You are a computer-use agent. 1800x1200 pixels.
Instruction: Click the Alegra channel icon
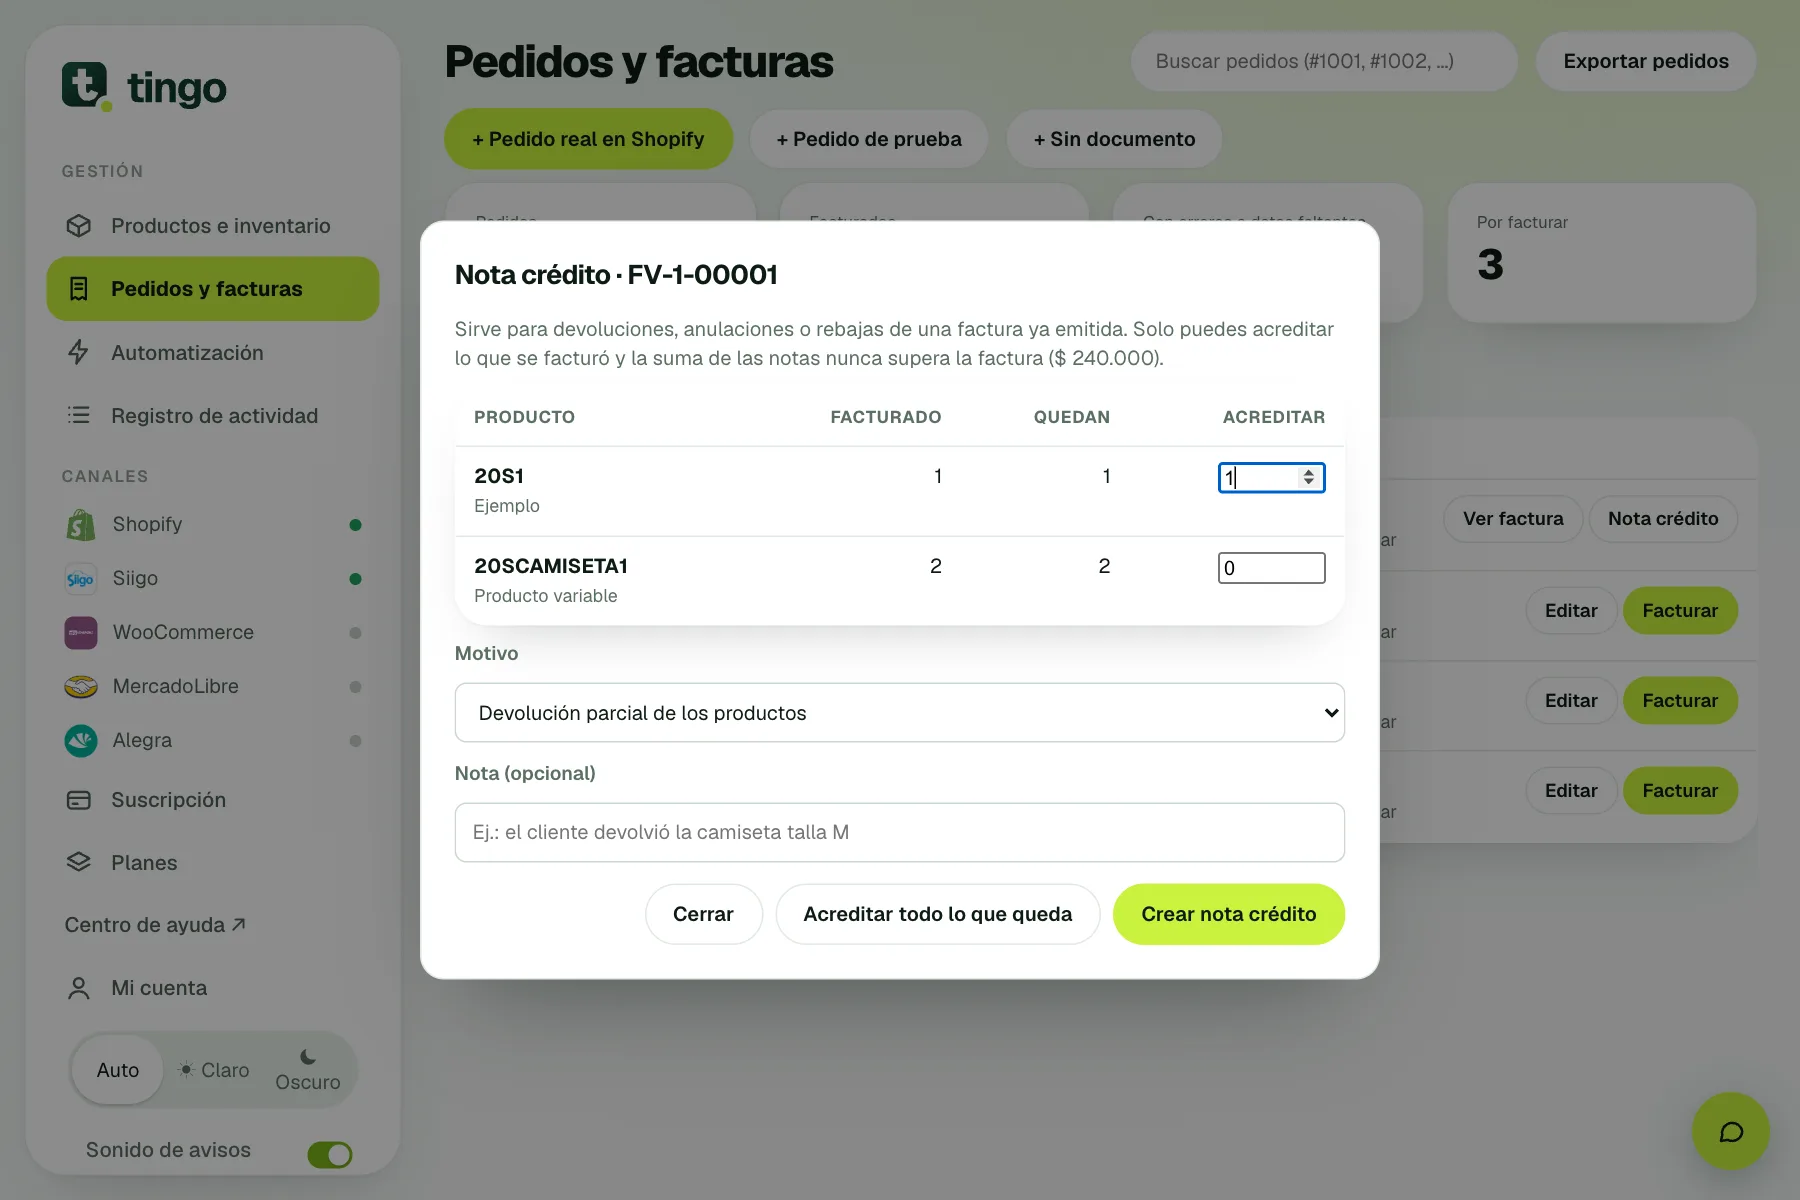click(x=81, y=740)
